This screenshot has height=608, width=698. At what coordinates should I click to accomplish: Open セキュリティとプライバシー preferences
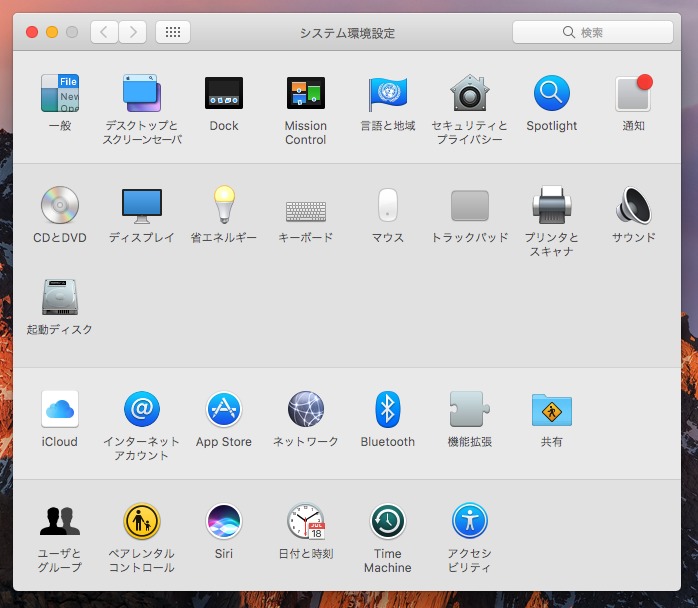pos(470,93)
